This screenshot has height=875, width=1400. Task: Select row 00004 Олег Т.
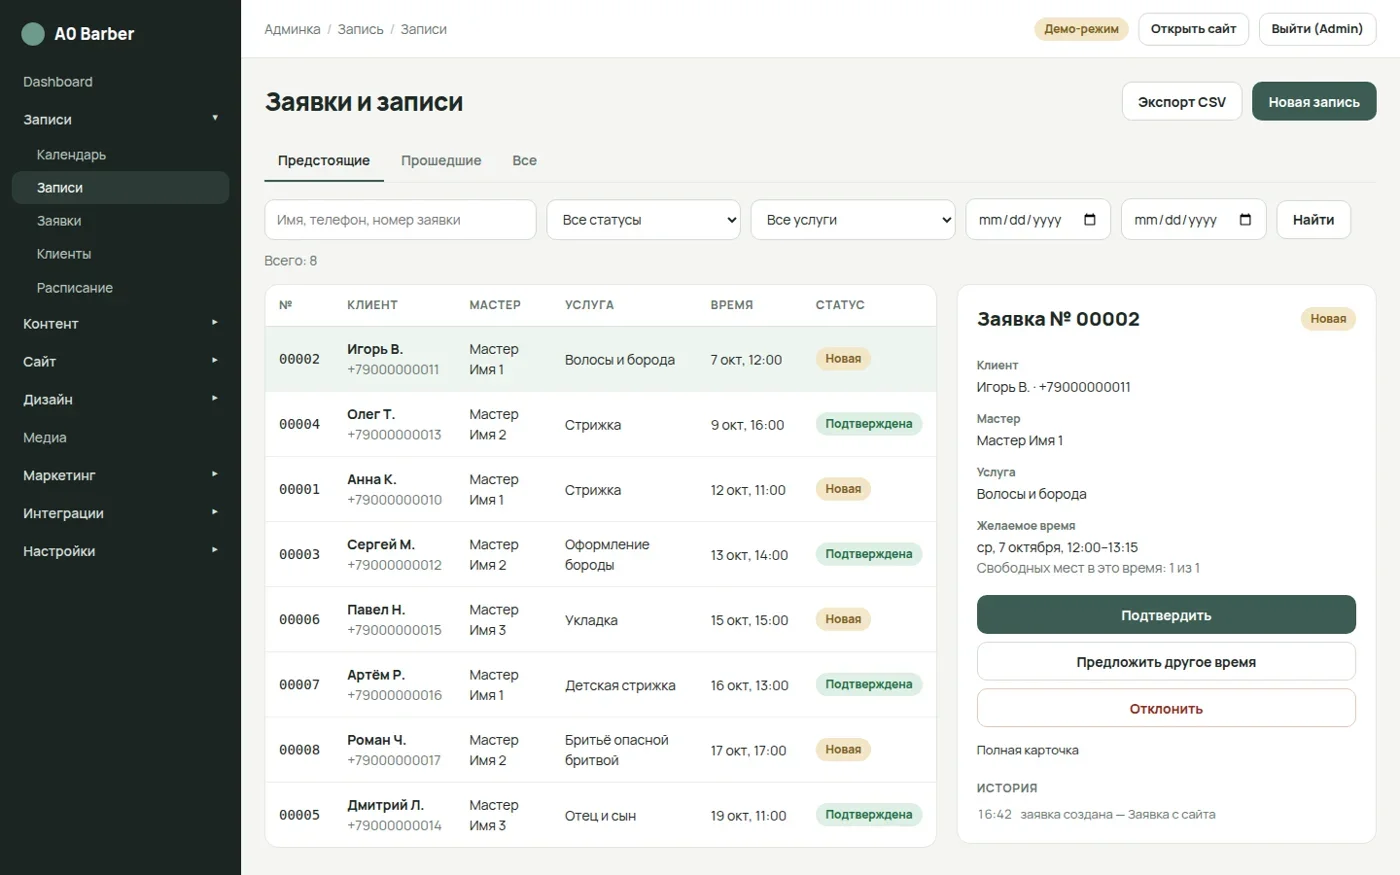pos(600,424)
